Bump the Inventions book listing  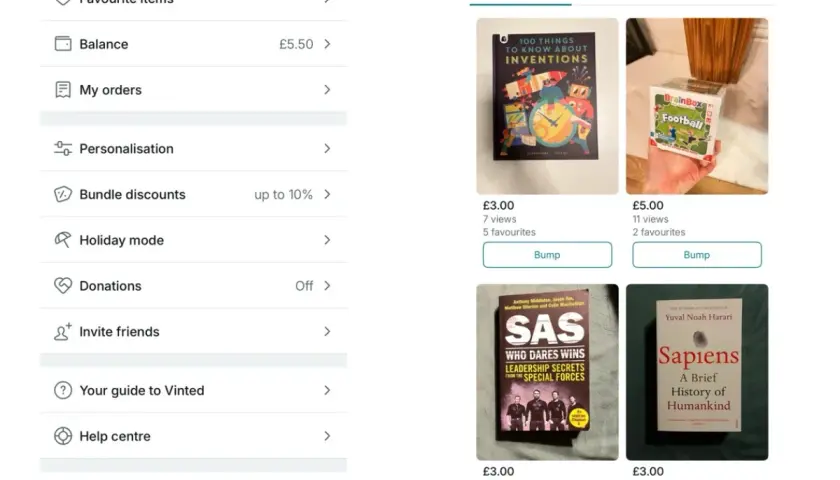pos(547,254)
